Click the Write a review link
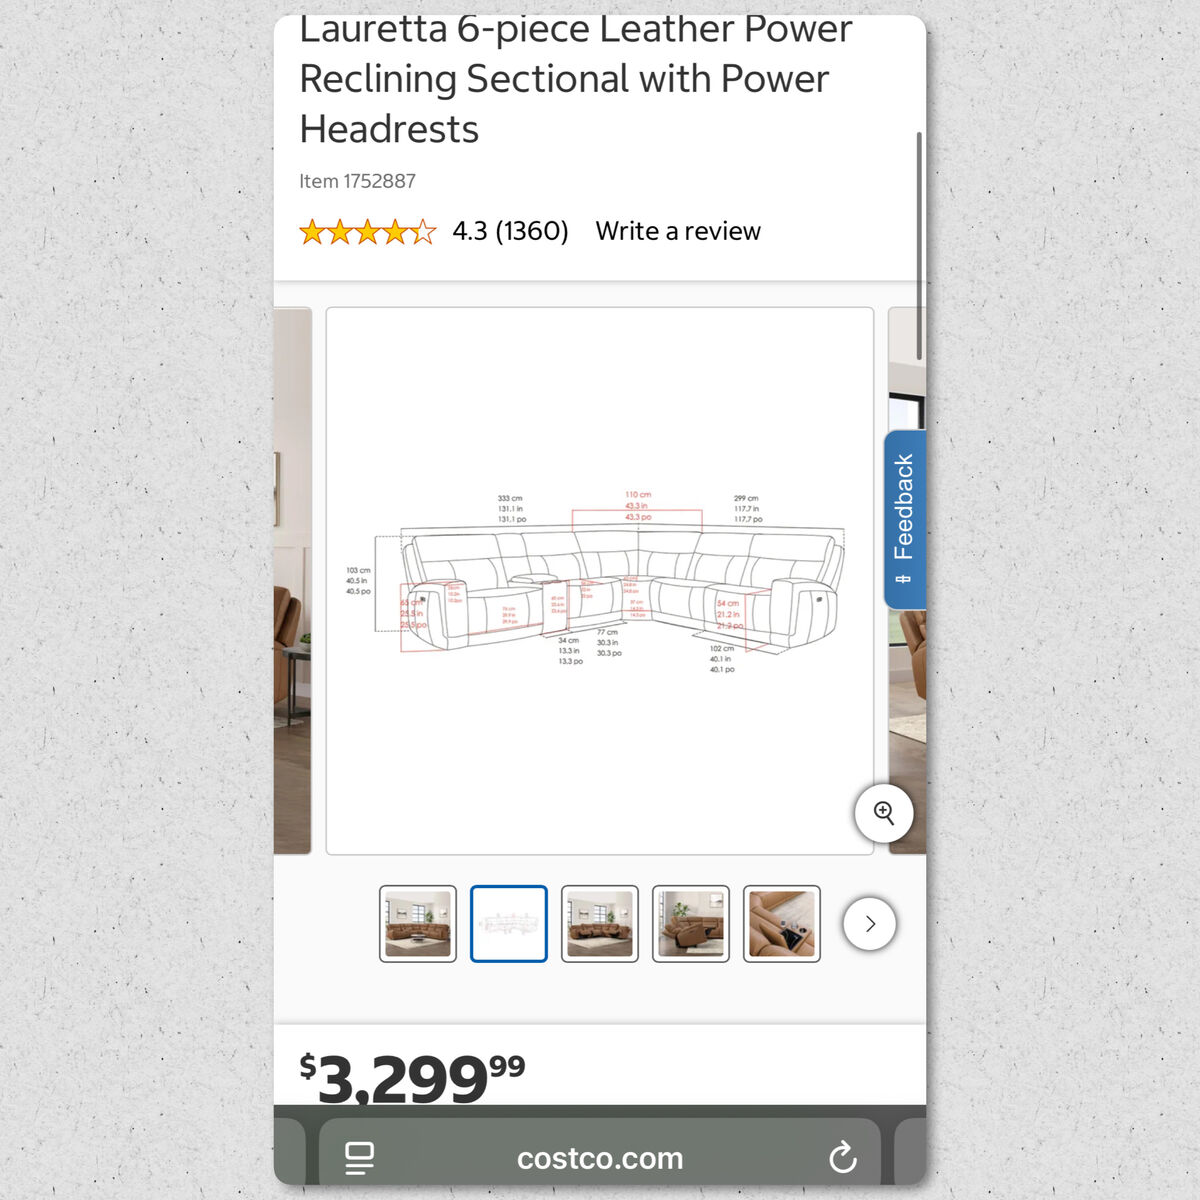Viewport: 1200px width, 1200px height. point(678,231)
